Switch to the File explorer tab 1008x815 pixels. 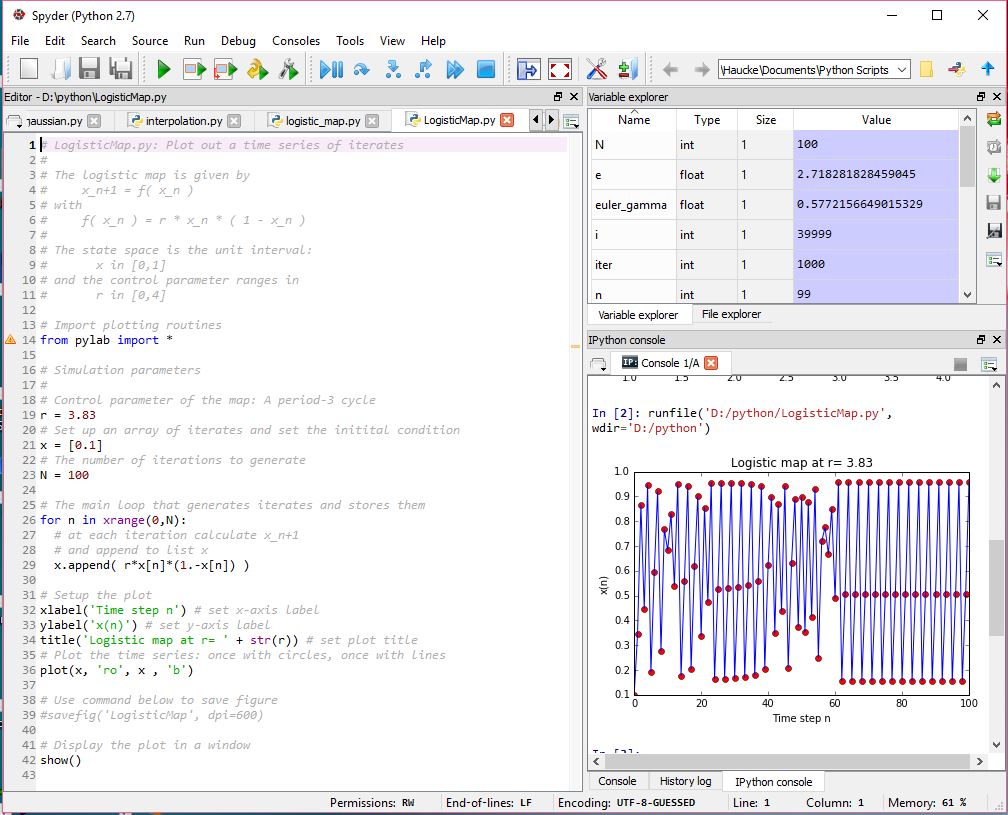pyautogui.click(x=731, y=314)
